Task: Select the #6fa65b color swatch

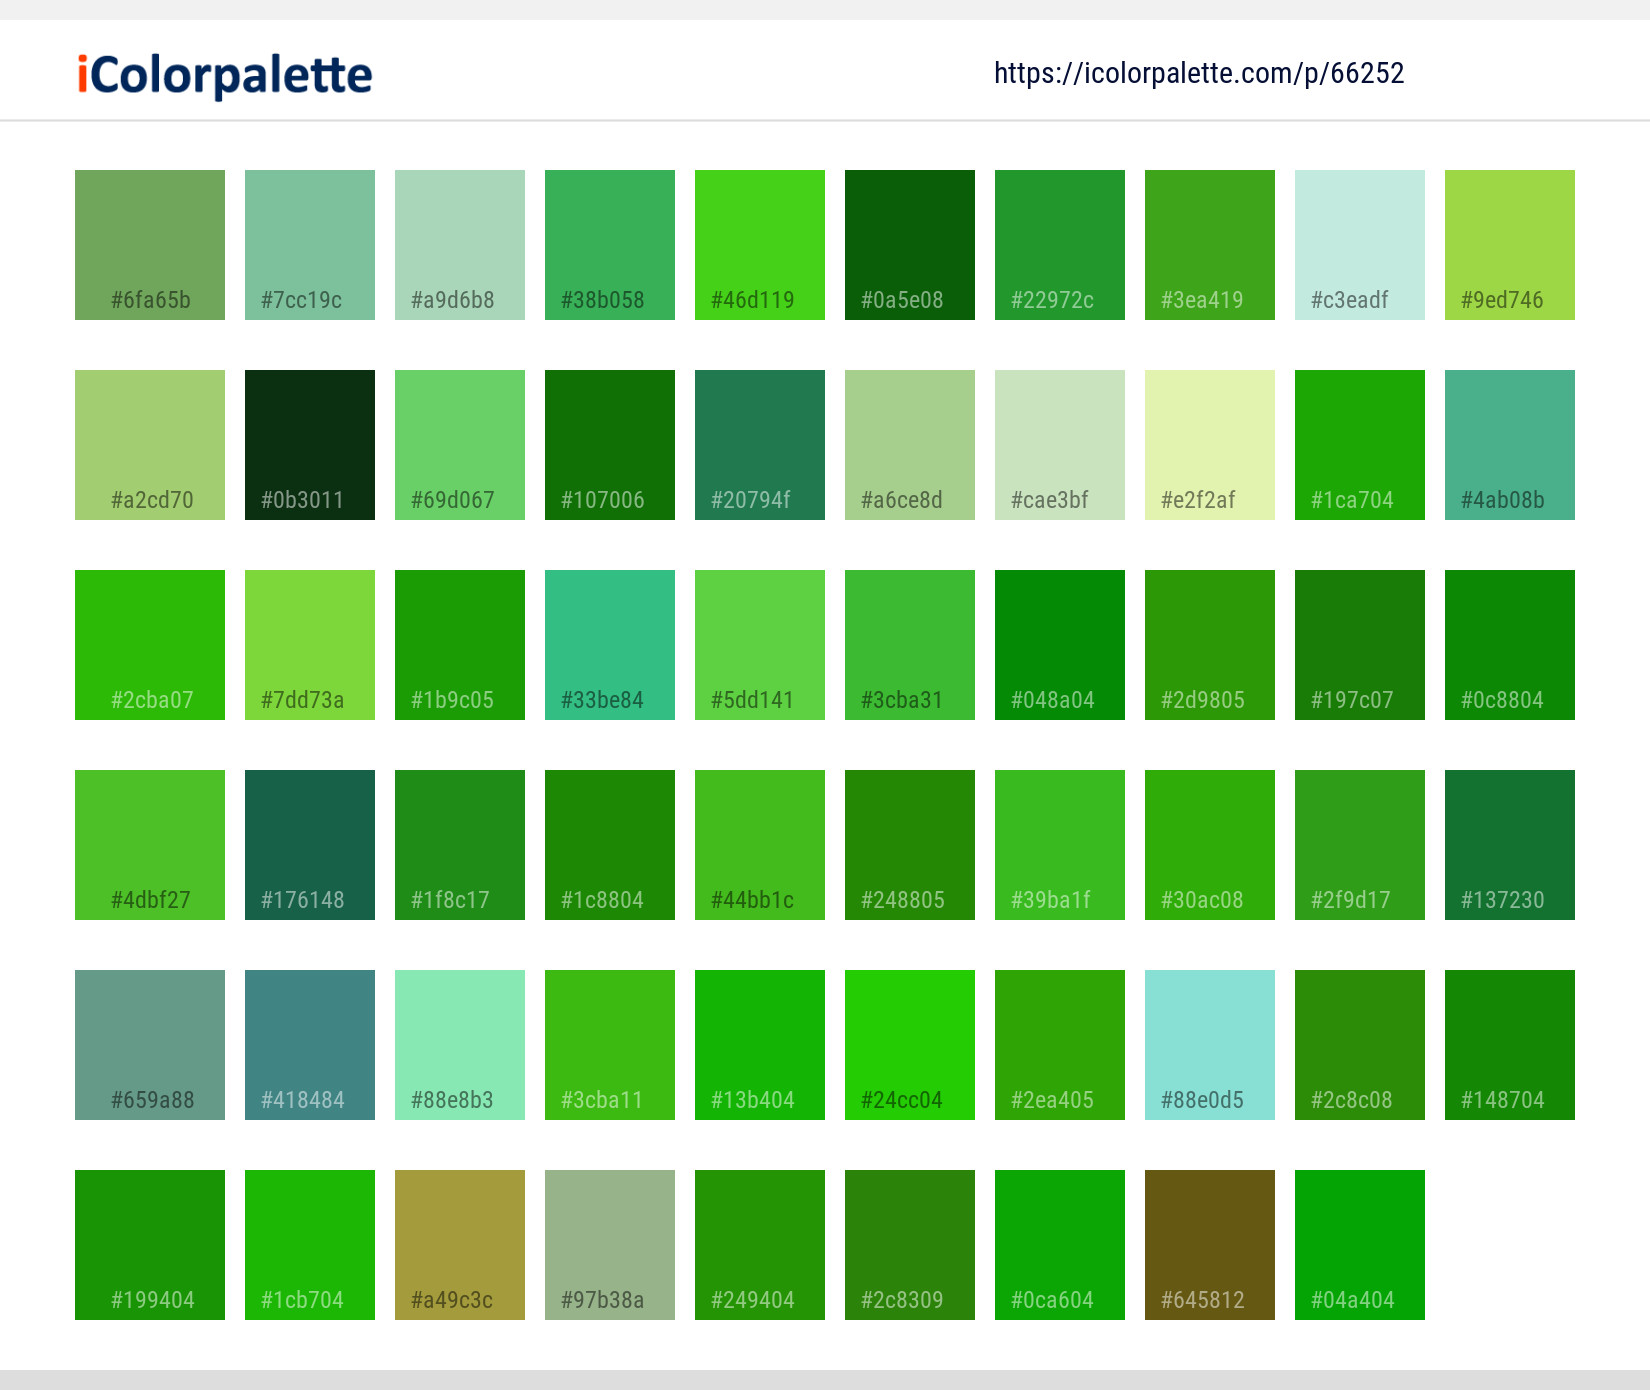Action: coord(150,245)
